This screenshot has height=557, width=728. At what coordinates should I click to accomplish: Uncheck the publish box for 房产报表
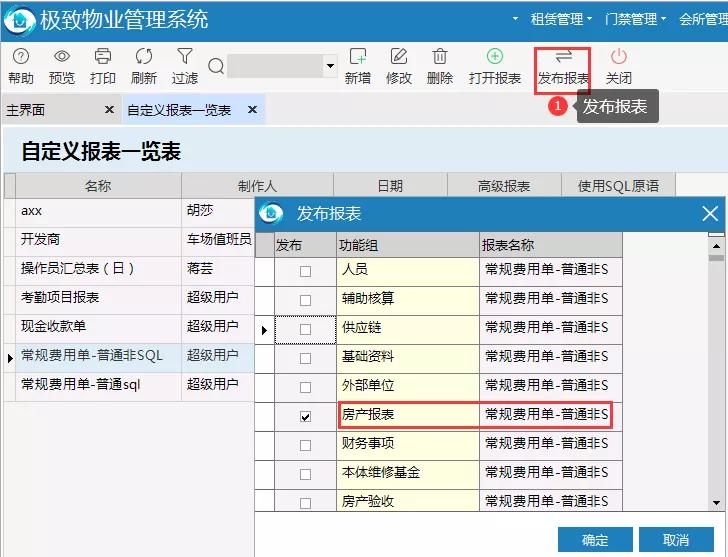tap(305, 416)
